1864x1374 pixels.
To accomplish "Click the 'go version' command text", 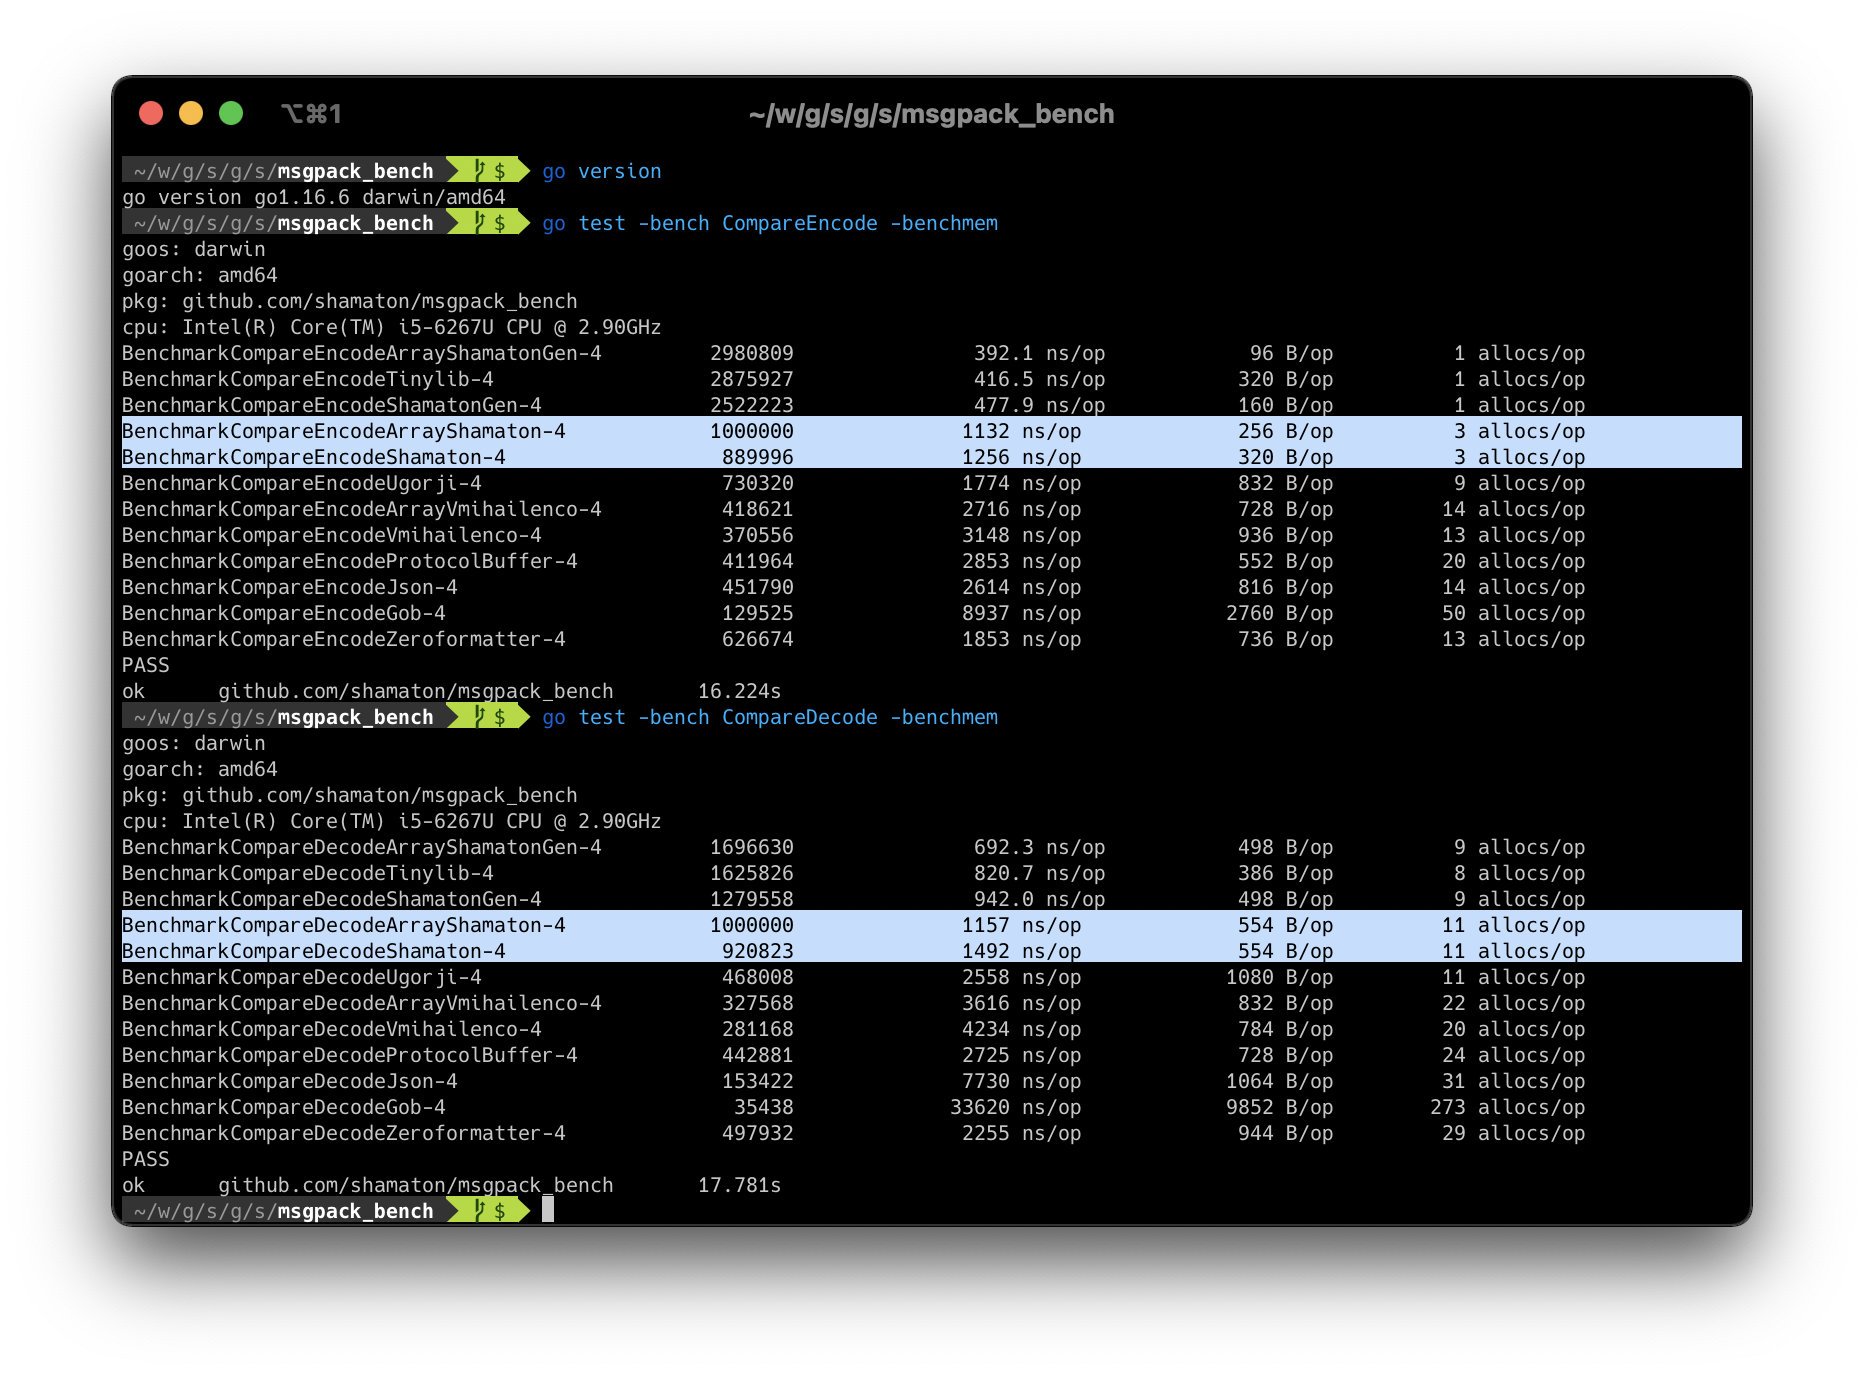I will [602, 171].
